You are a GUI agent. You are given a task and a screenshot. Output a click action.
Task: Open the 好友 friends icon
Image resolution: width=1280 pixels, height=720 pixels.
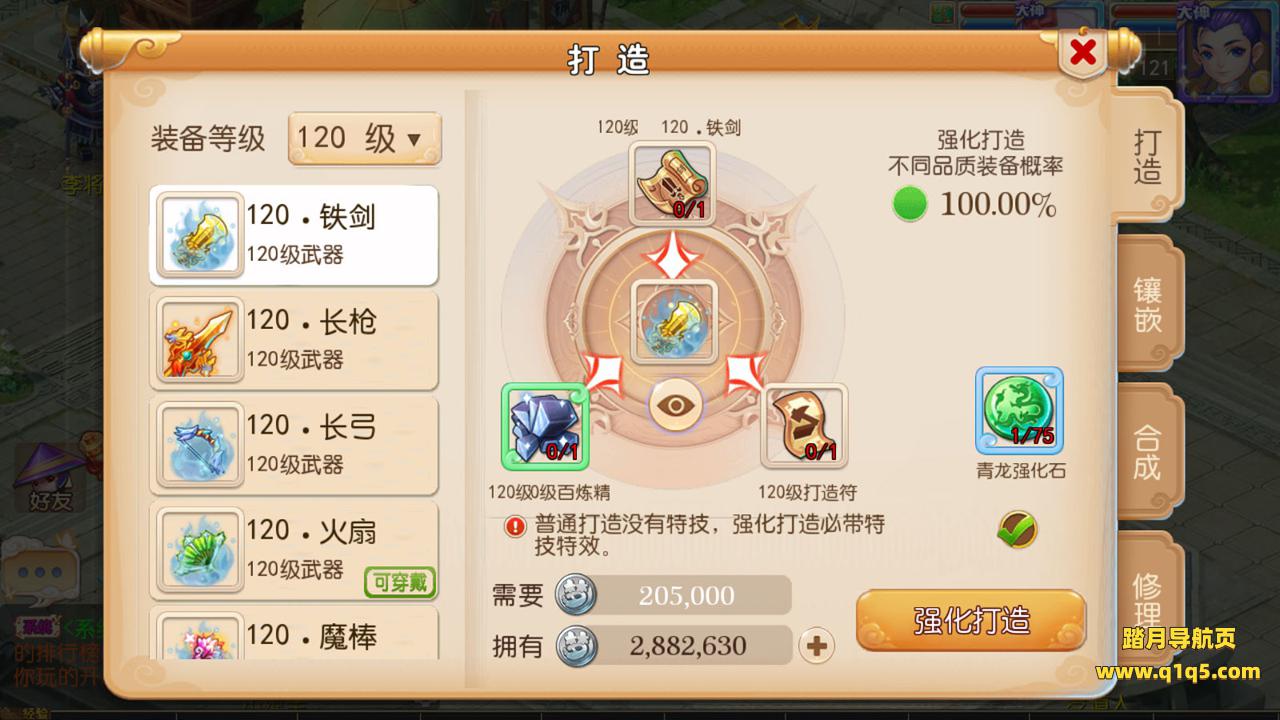point(48,480)
